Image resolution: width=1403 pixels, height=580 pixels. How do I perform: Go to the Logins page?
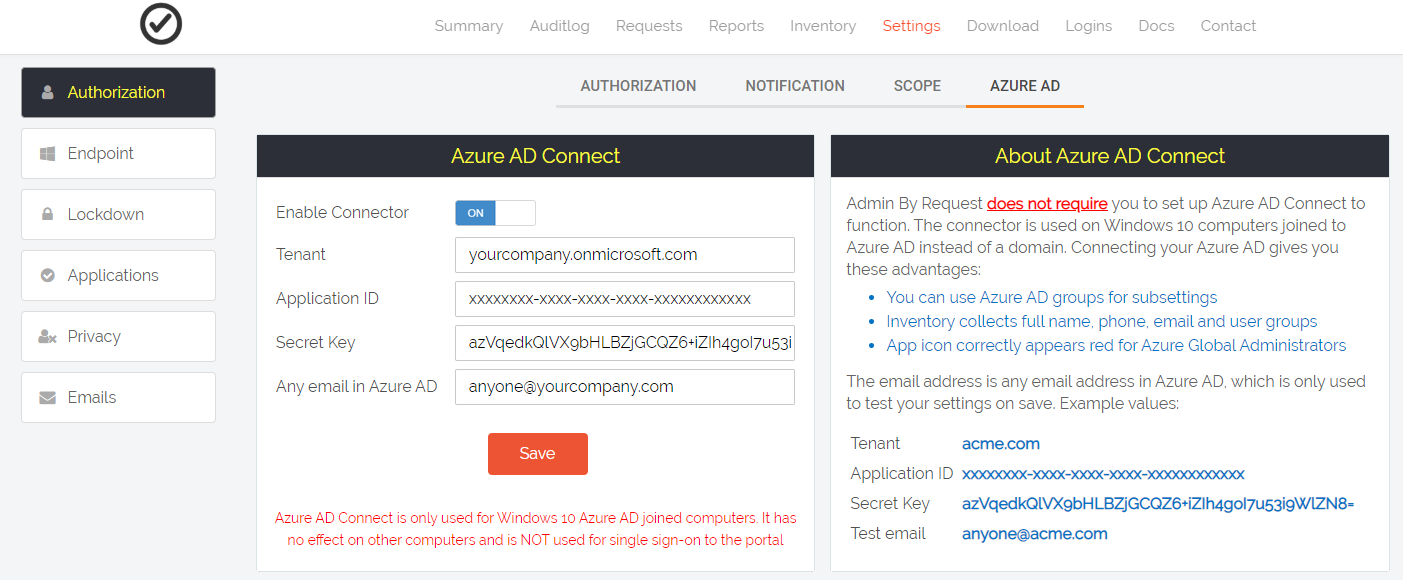click(x=1089, y=26)
